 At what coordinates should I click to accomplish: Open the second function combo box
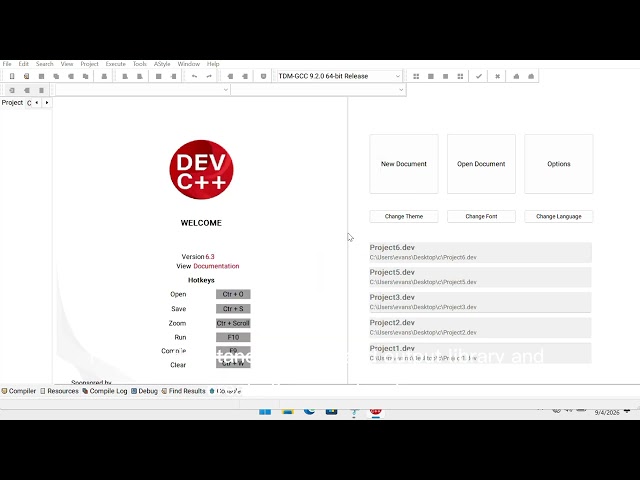click(x=318, y=90)
